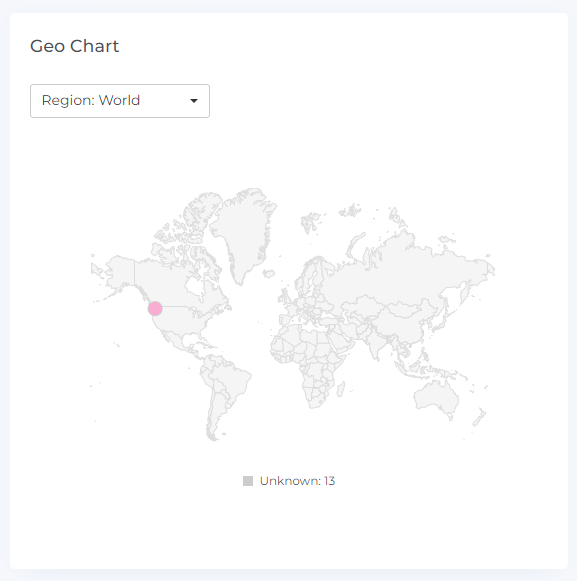This screenshot has width=577, height=581.
Task: Select Brazil on the world map
Action: point(232,380)
